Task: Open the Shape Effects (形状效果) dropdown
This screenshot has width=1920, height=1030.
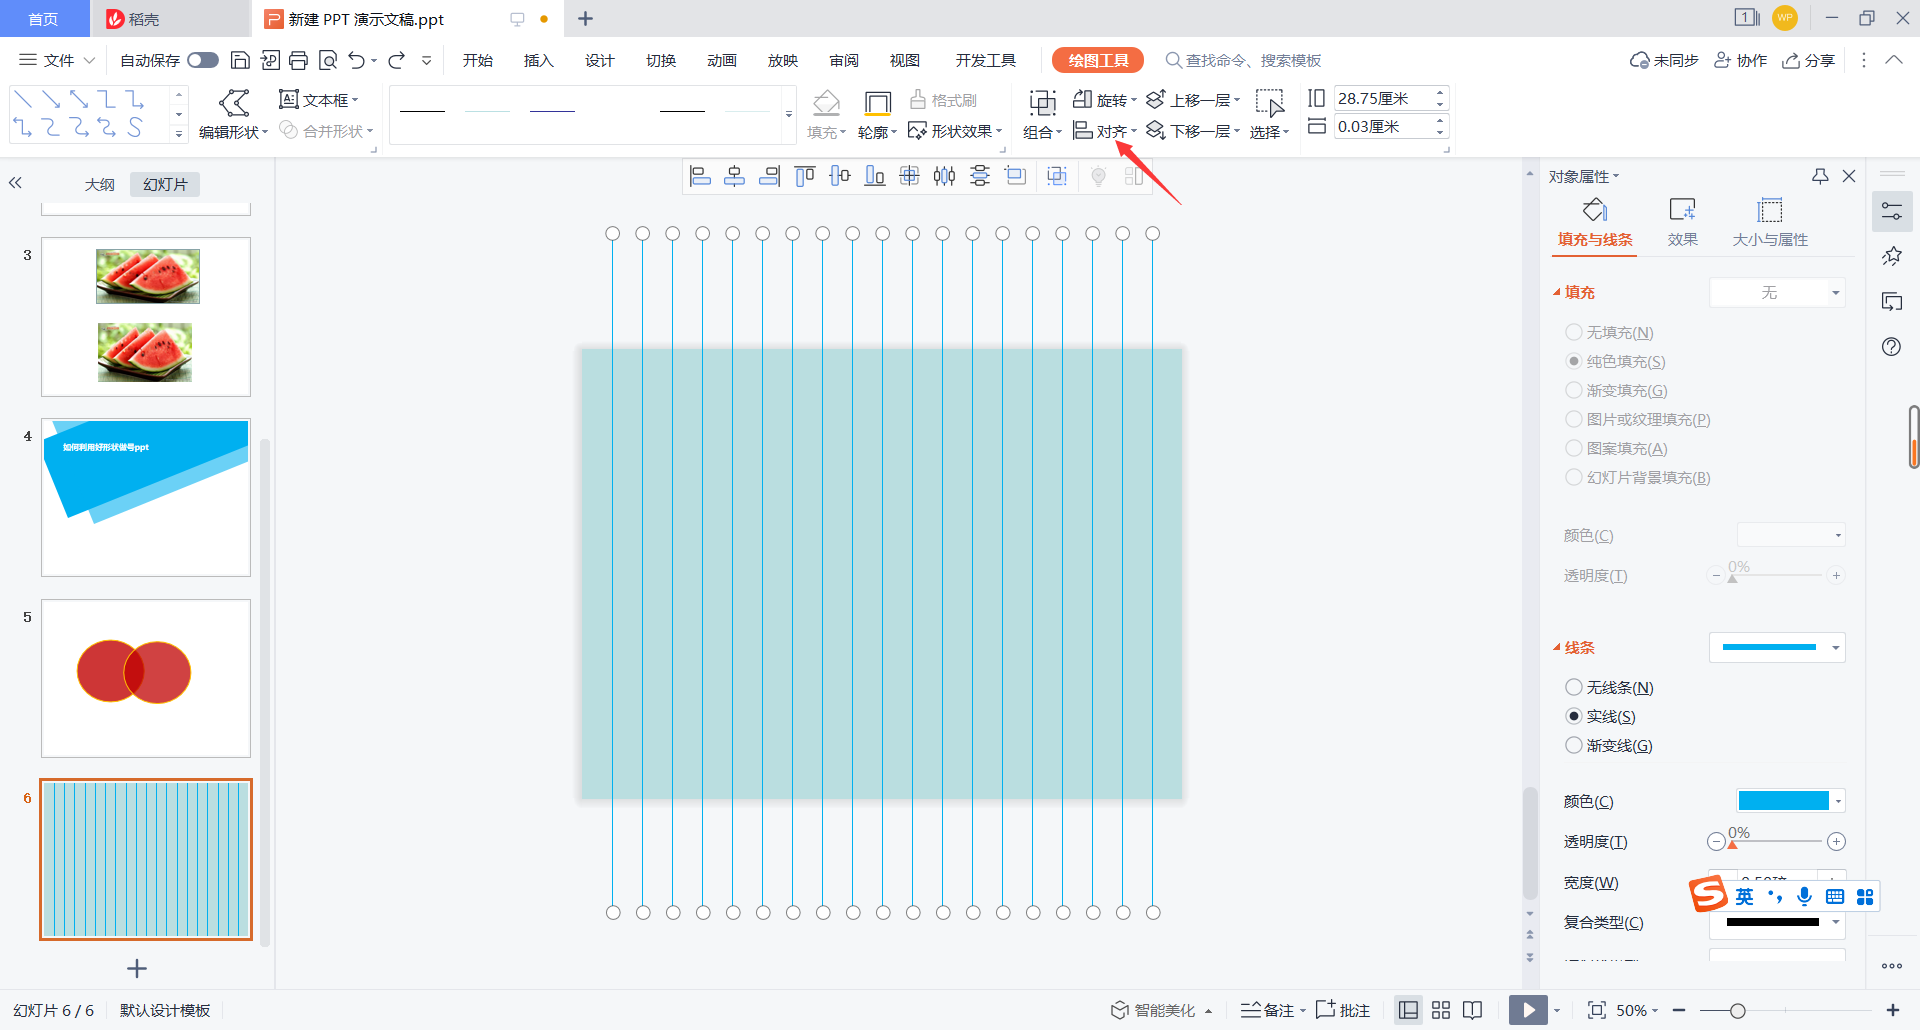Action: [955, 131]
